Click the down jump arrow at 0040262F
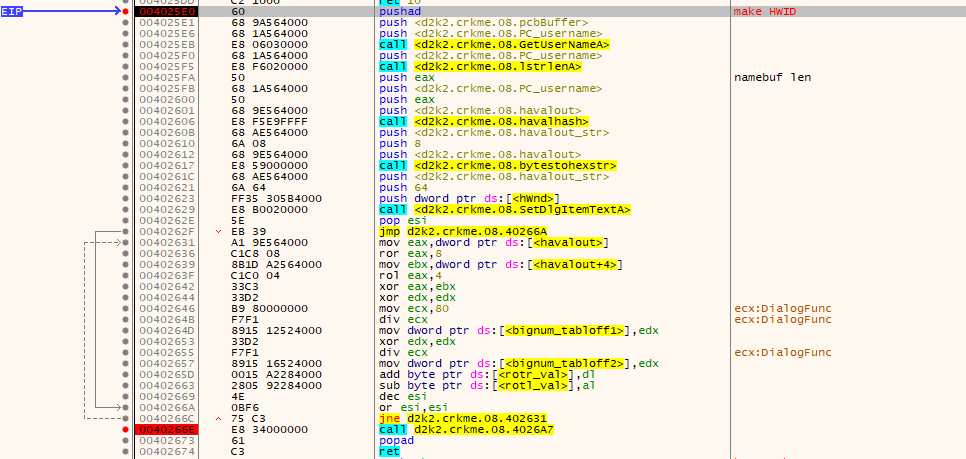The image size is (966, 459). (x=219, y=232)
